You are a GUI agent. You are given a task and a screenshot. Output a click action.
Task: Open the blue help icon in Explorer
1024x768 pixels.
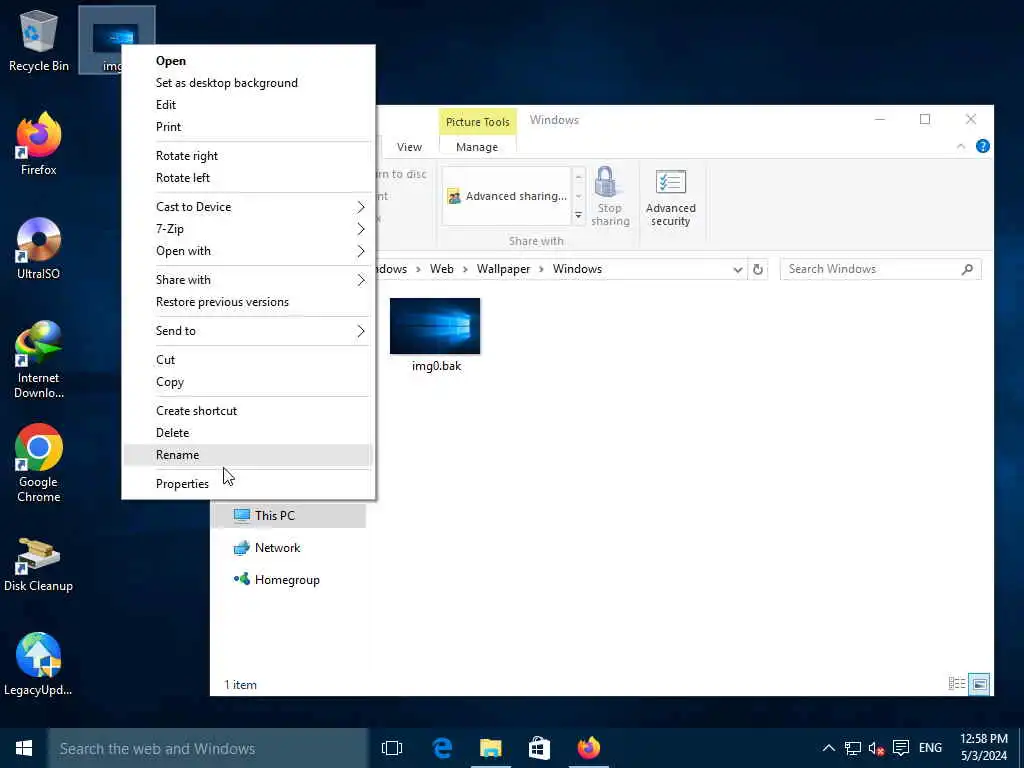[982, 146]
